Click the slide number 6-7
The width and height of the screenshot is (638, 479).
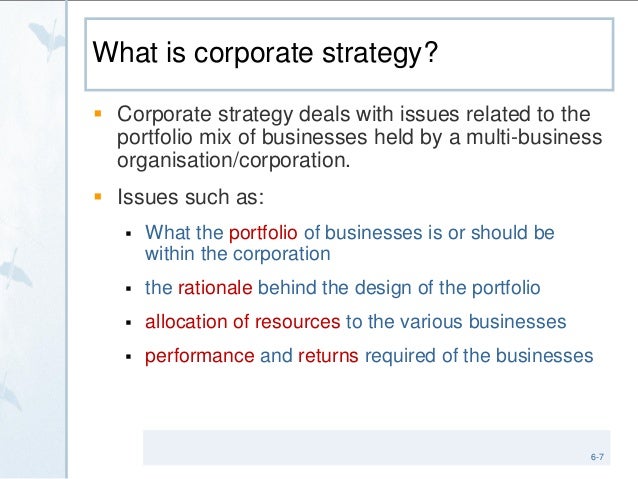[x=597, y=457]
